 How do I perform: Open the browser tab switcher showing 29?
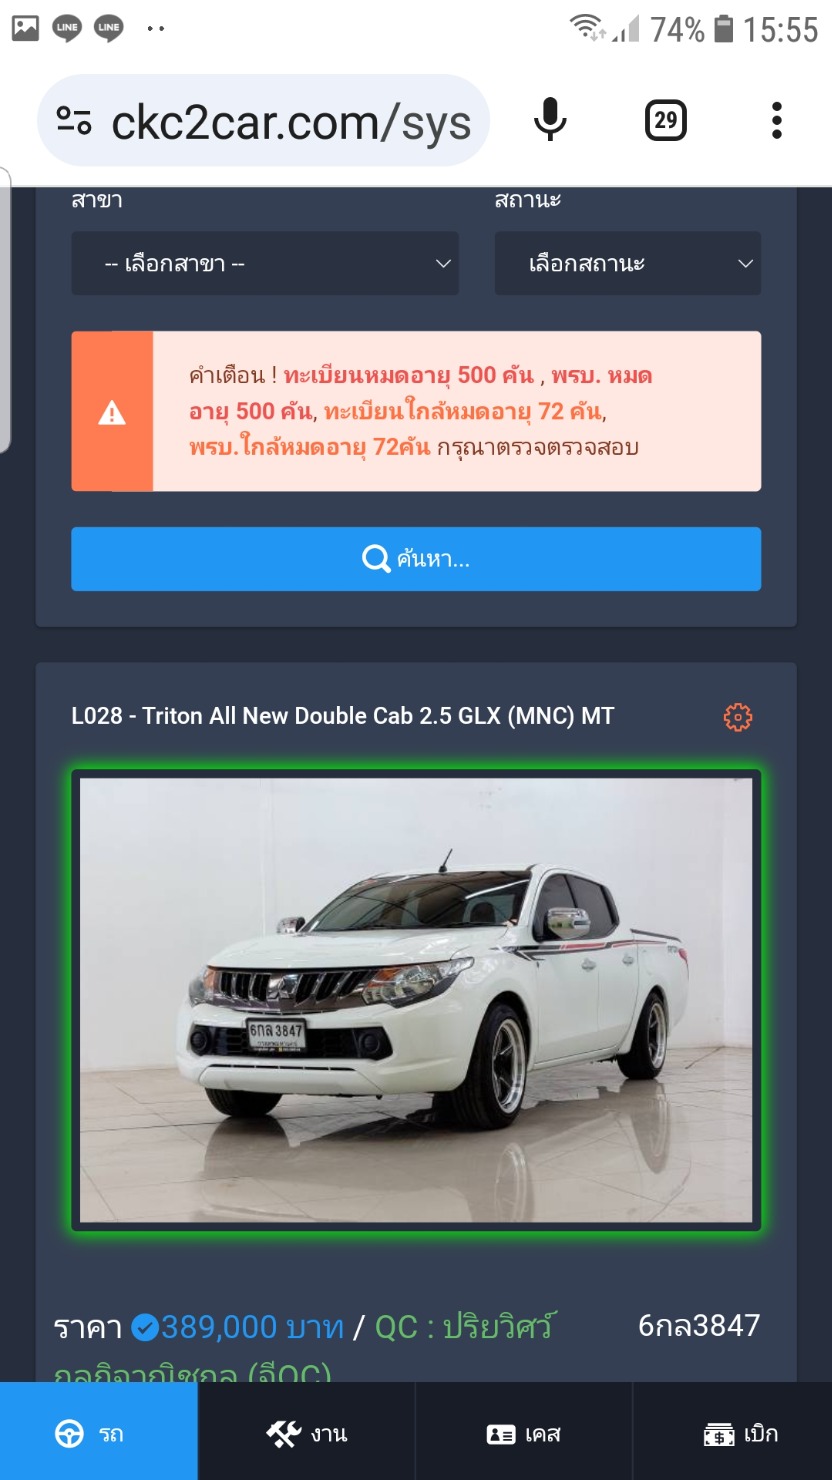665,121
